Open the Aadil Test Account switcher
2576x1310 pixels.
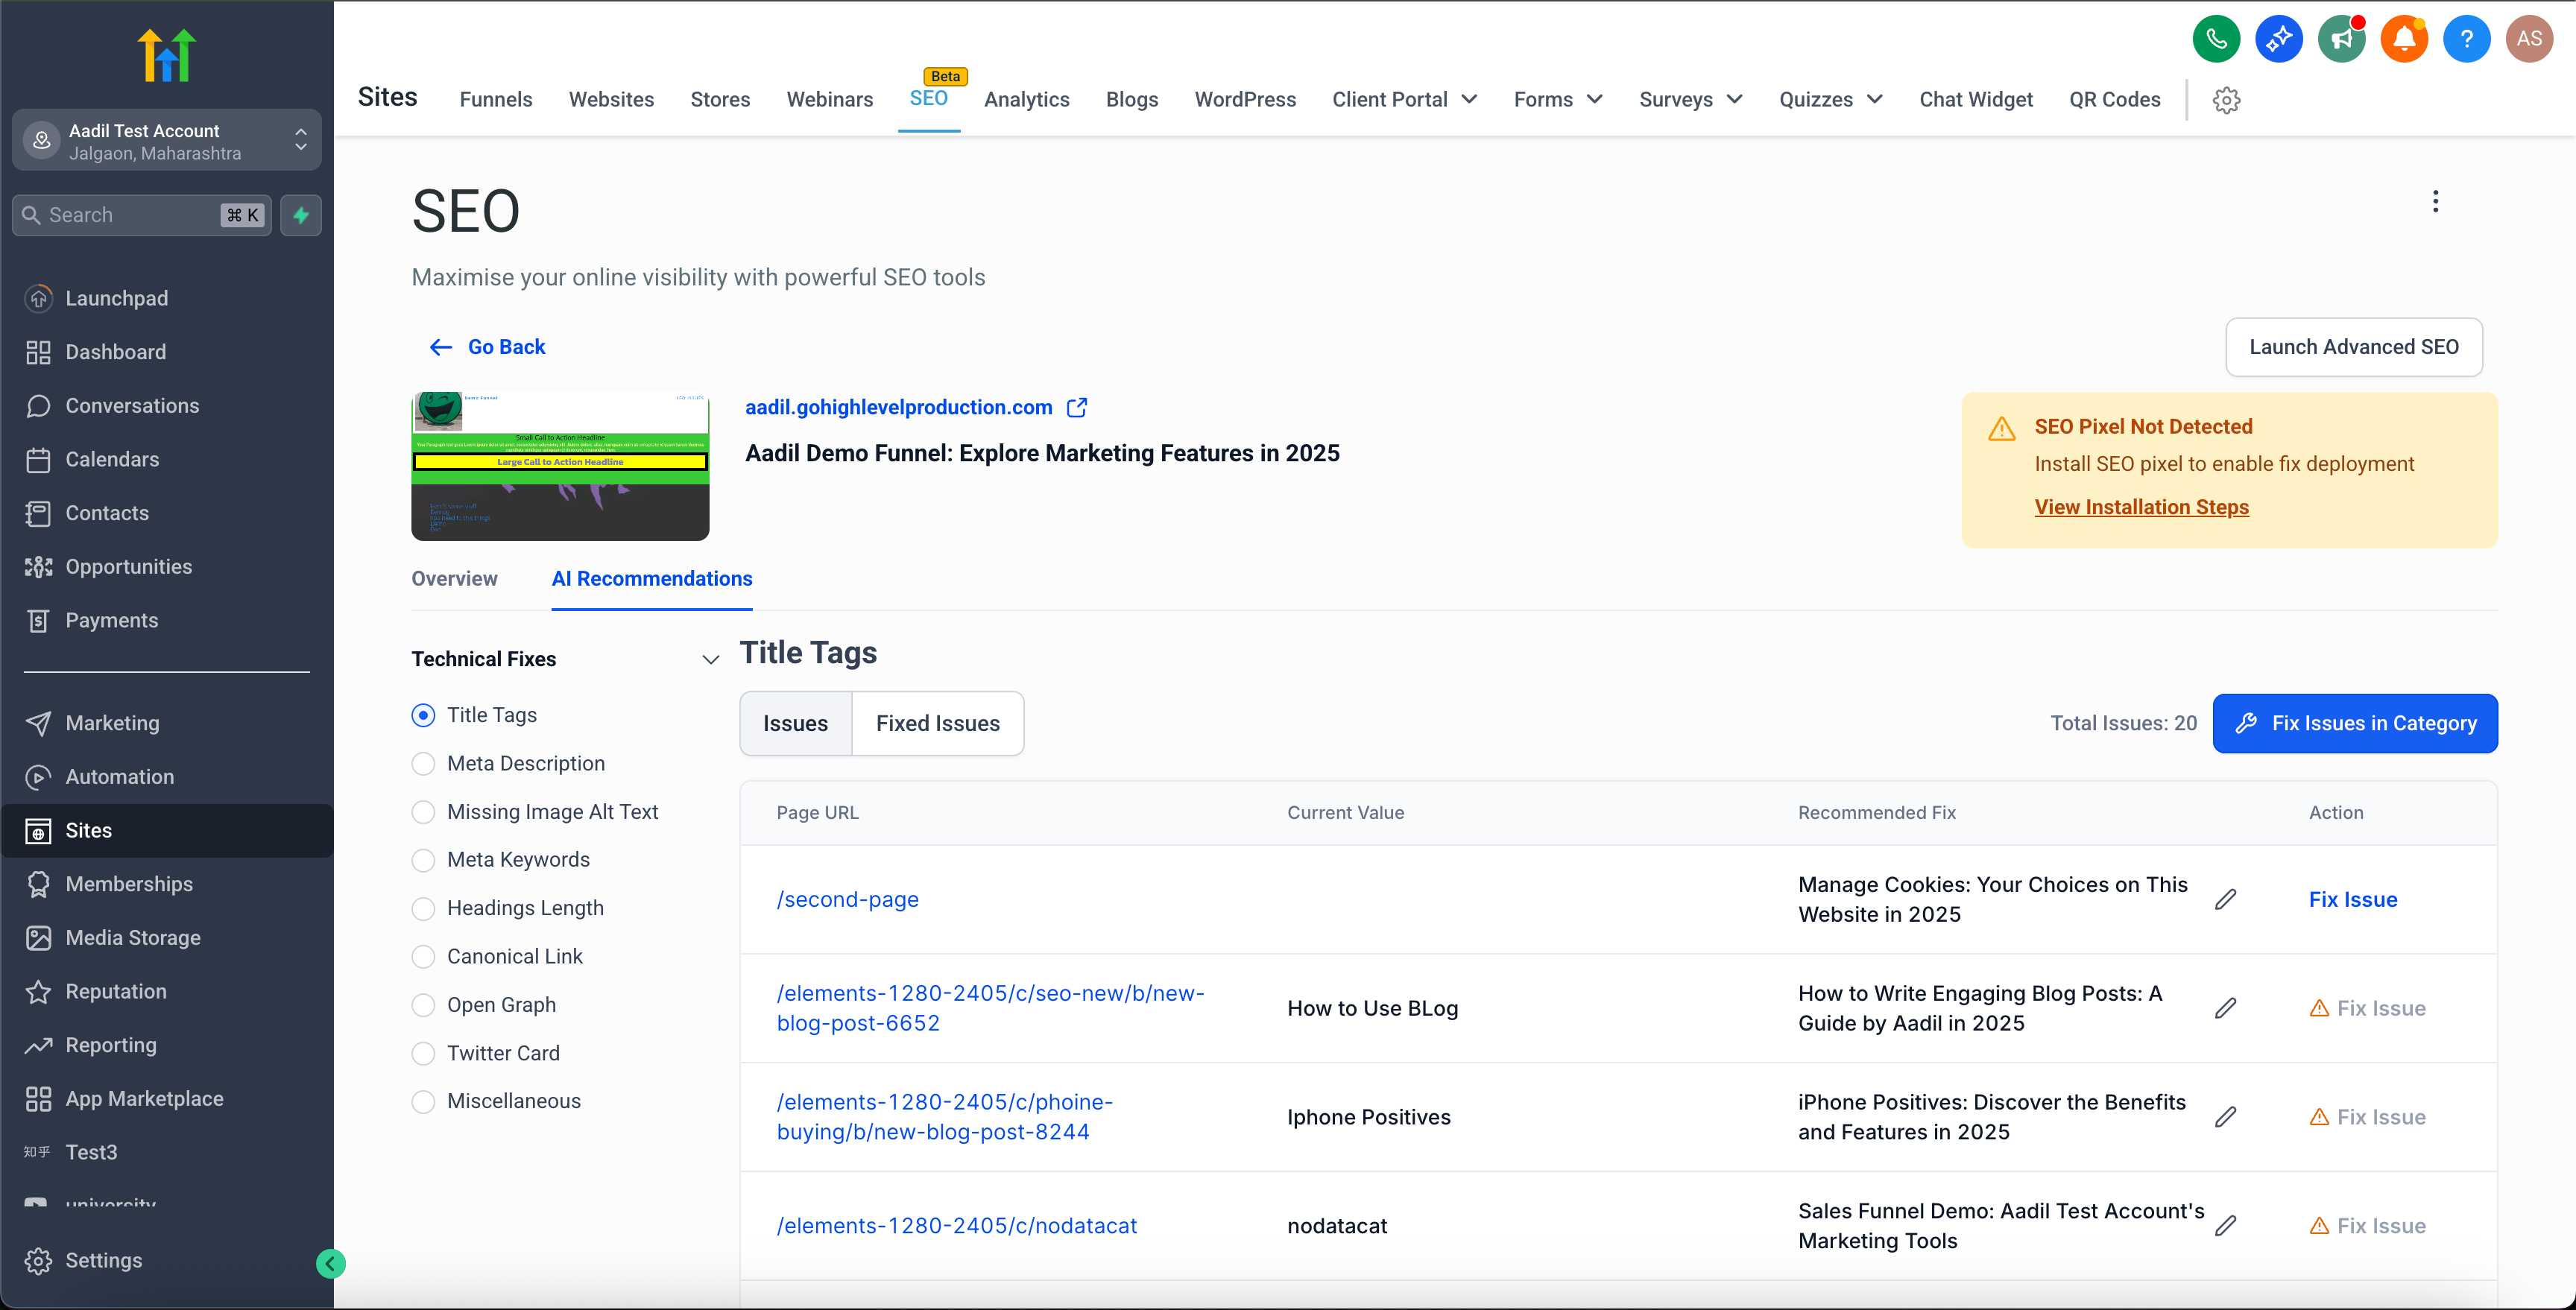166,141
